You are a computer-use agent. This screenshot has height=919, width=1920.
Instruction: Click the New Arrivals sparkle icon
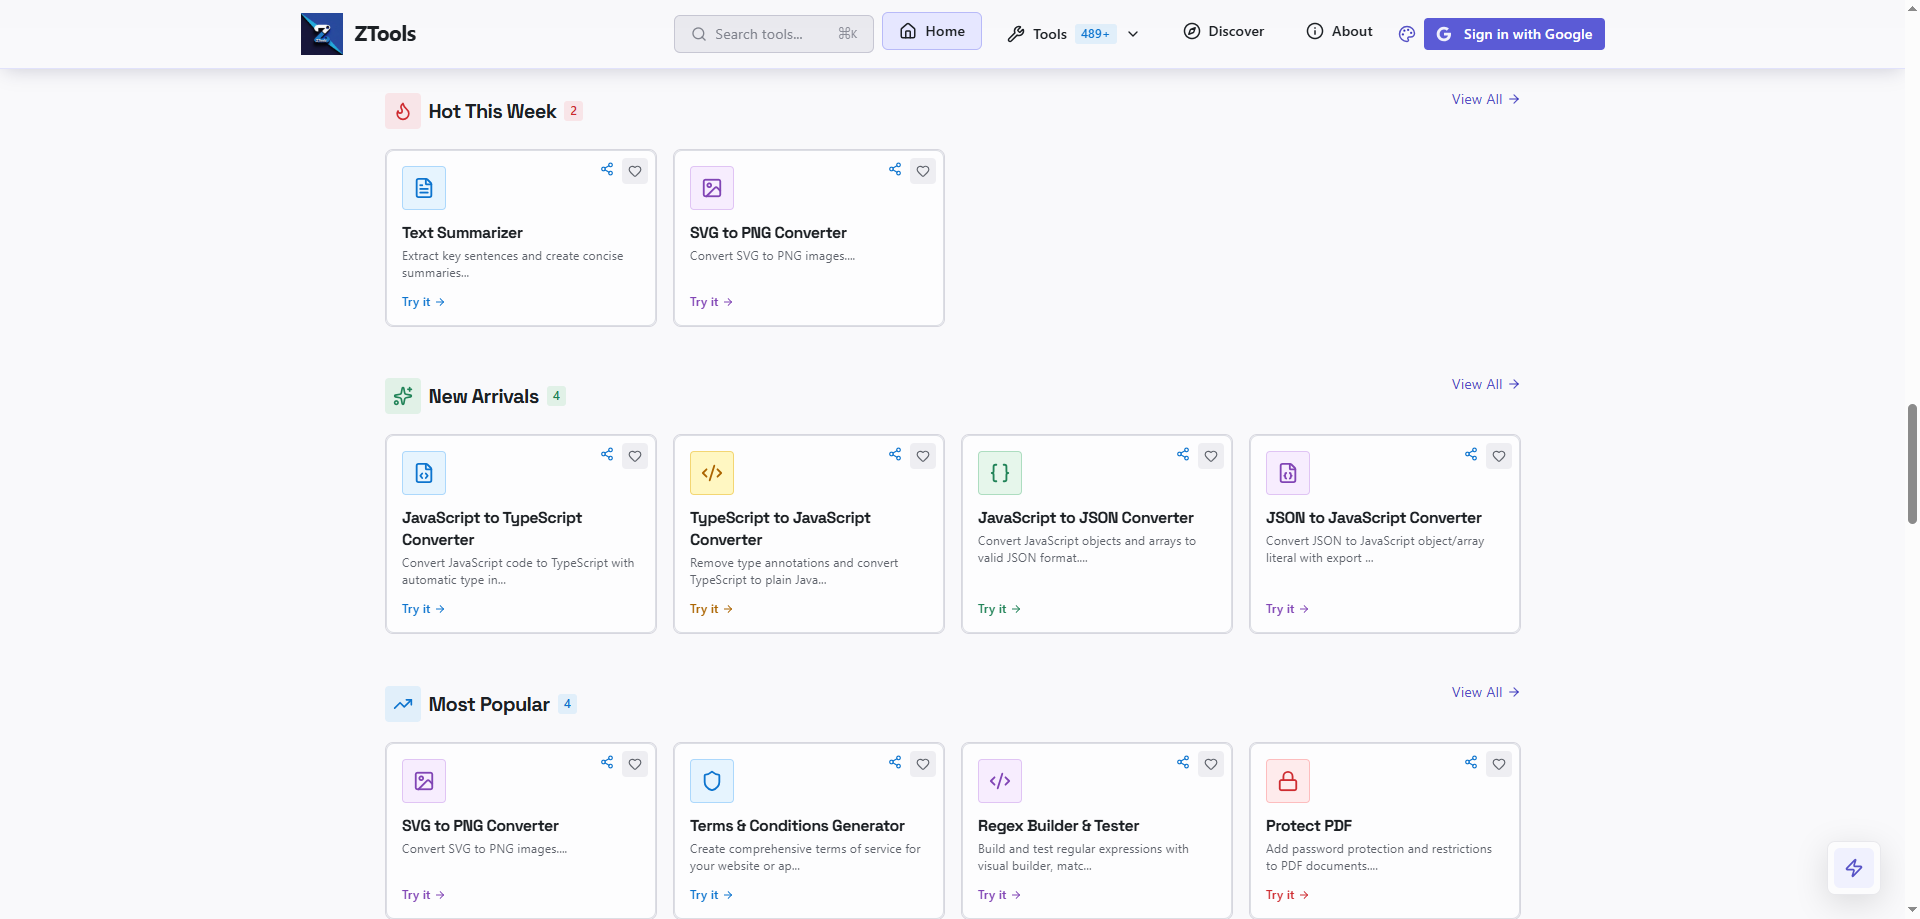pyautogui.click(x=403, y=396)
